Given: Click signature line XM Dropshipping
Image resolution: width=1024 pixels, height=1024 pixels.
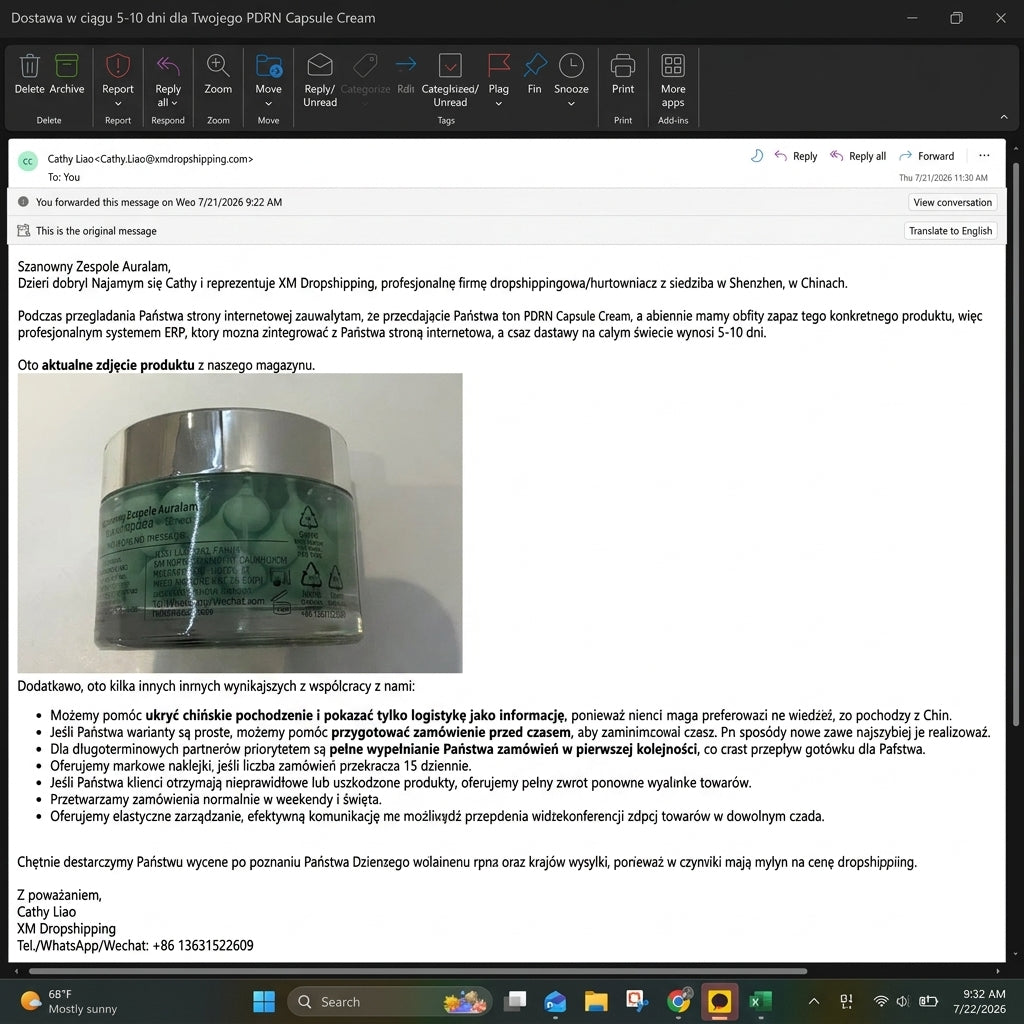Looking at the screenshot, I should pyautogui.click(x=67, y=929).
